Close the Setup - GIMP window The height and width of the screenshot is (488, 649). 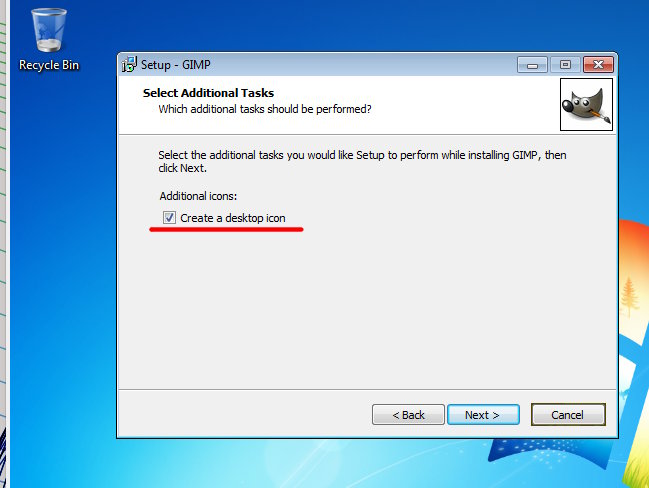598,65
